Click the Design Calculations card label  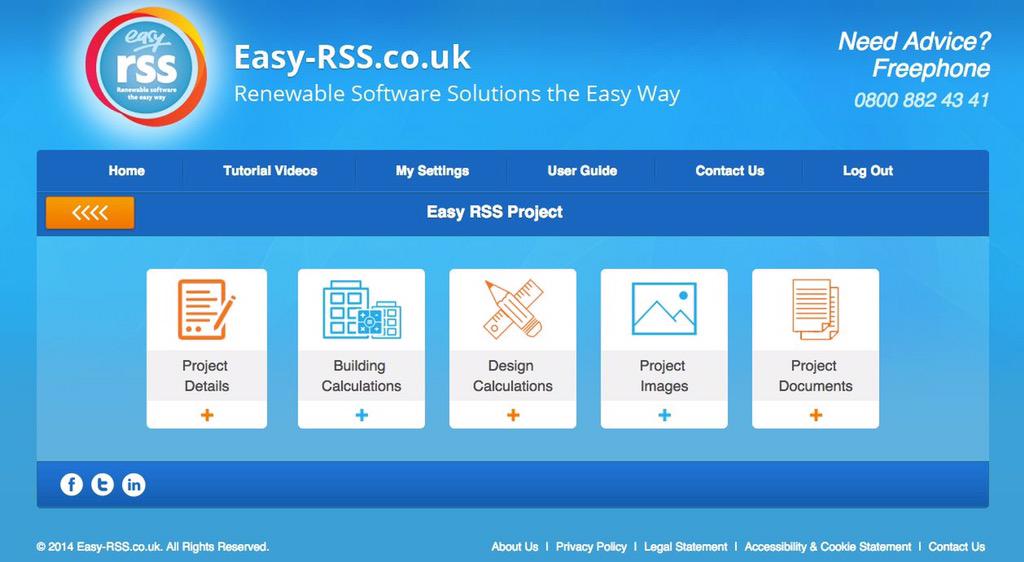click(x=513, y=376)
